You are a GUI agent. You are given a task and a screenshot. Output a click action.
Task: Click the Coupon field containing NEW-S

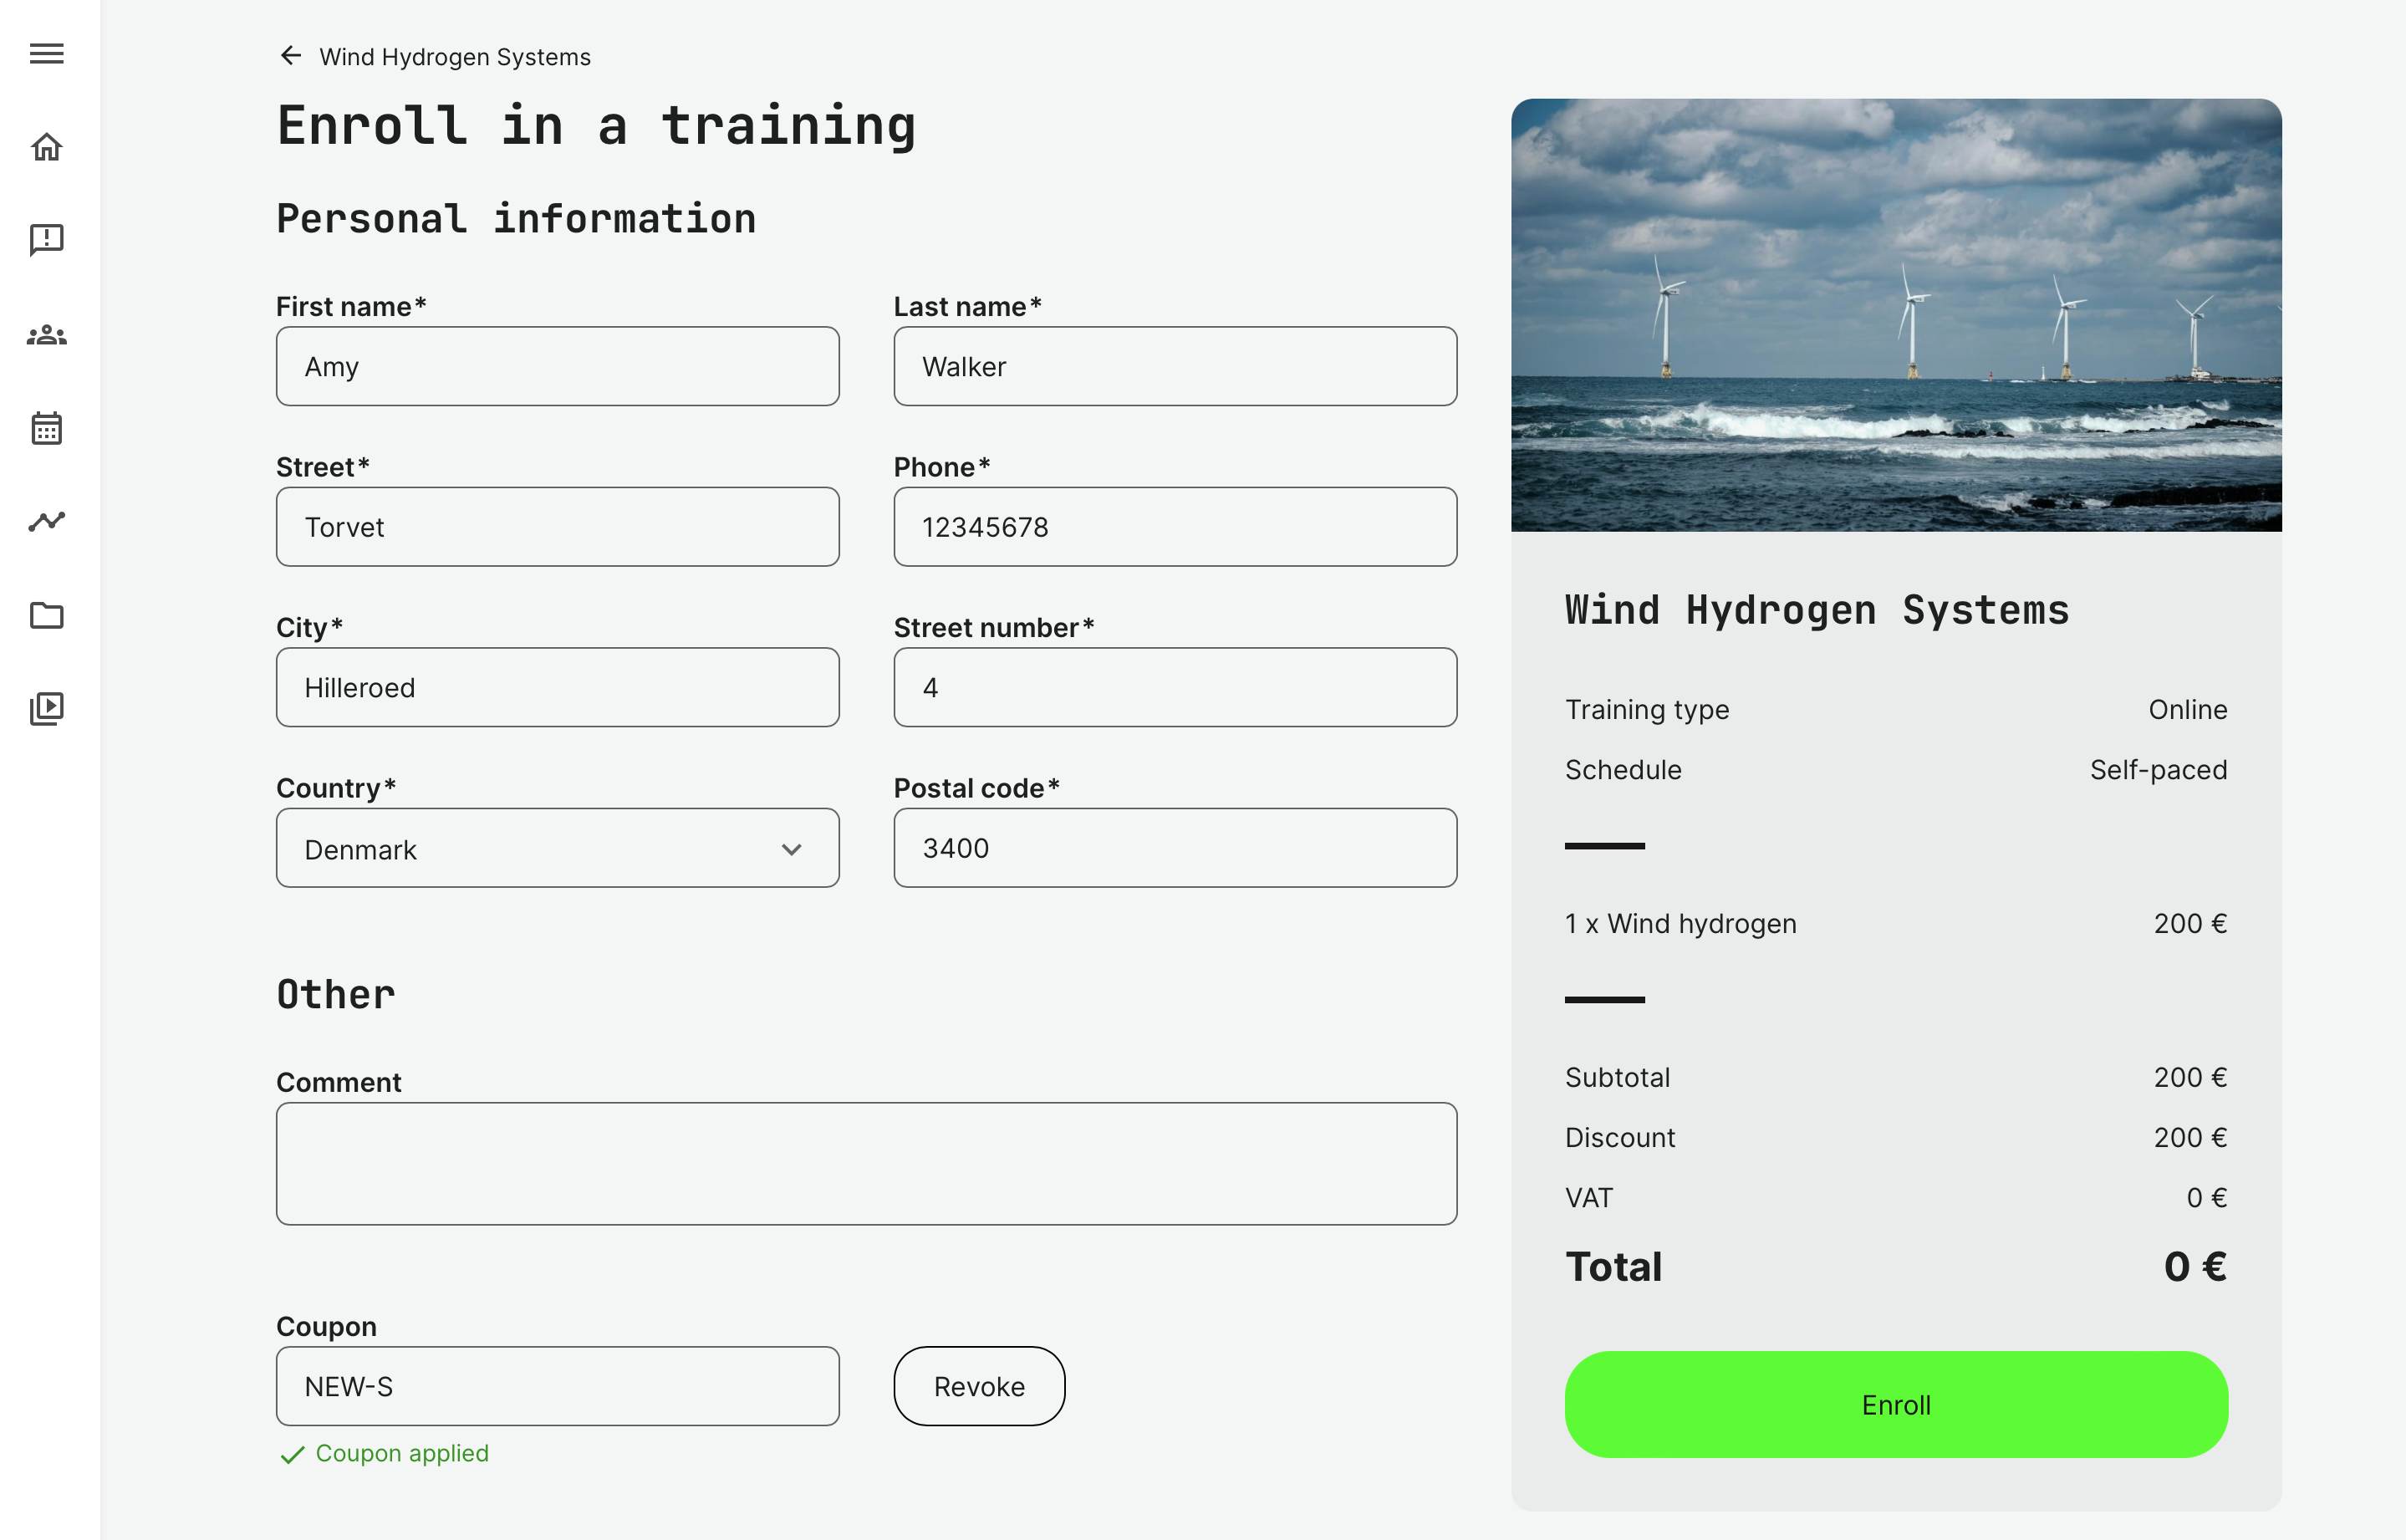tap(556, 1385)
